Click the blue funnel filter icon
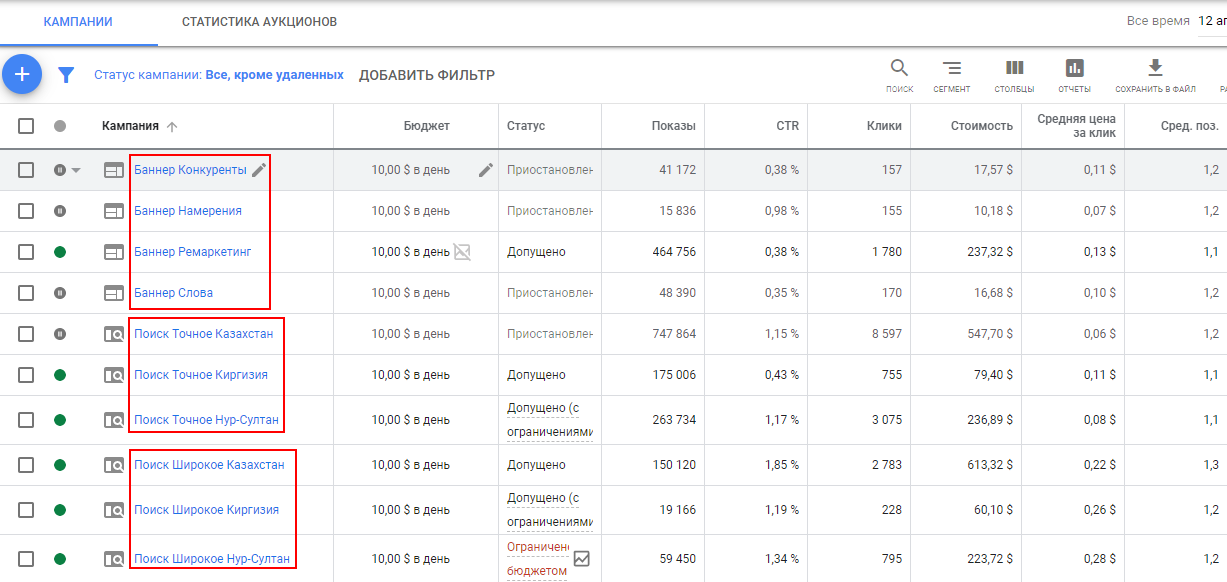 [x=66, y=75]
